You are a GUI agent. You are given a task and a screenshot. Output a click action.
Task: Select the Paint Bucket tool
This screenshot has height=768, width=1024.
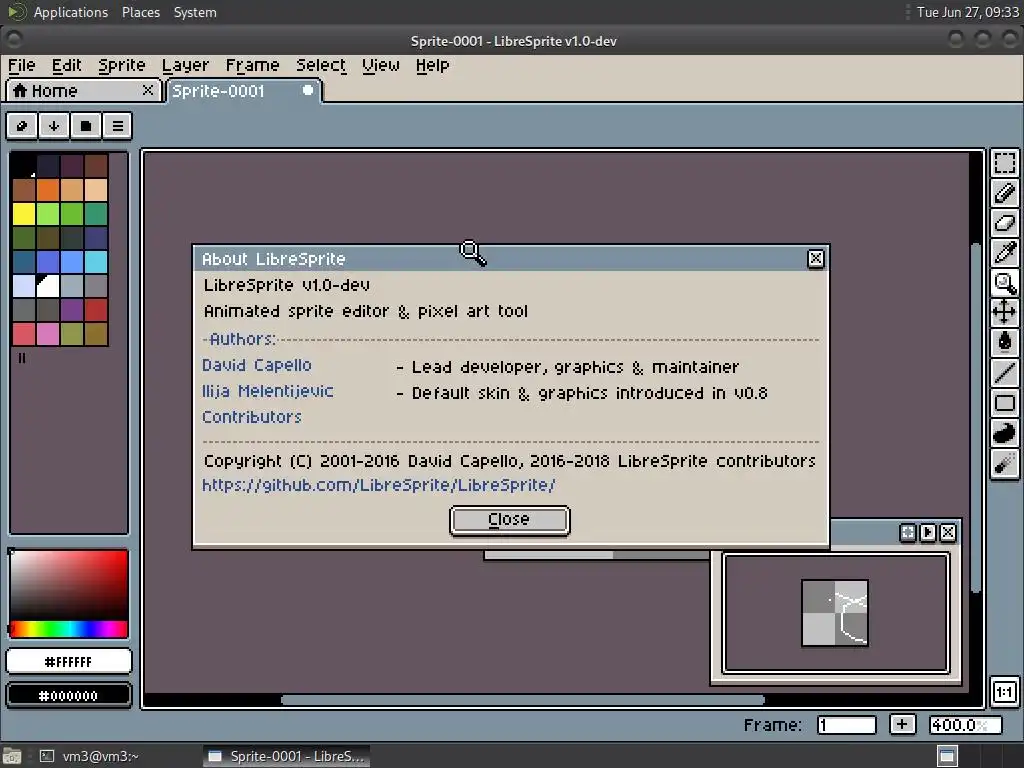coord(1005,342)
